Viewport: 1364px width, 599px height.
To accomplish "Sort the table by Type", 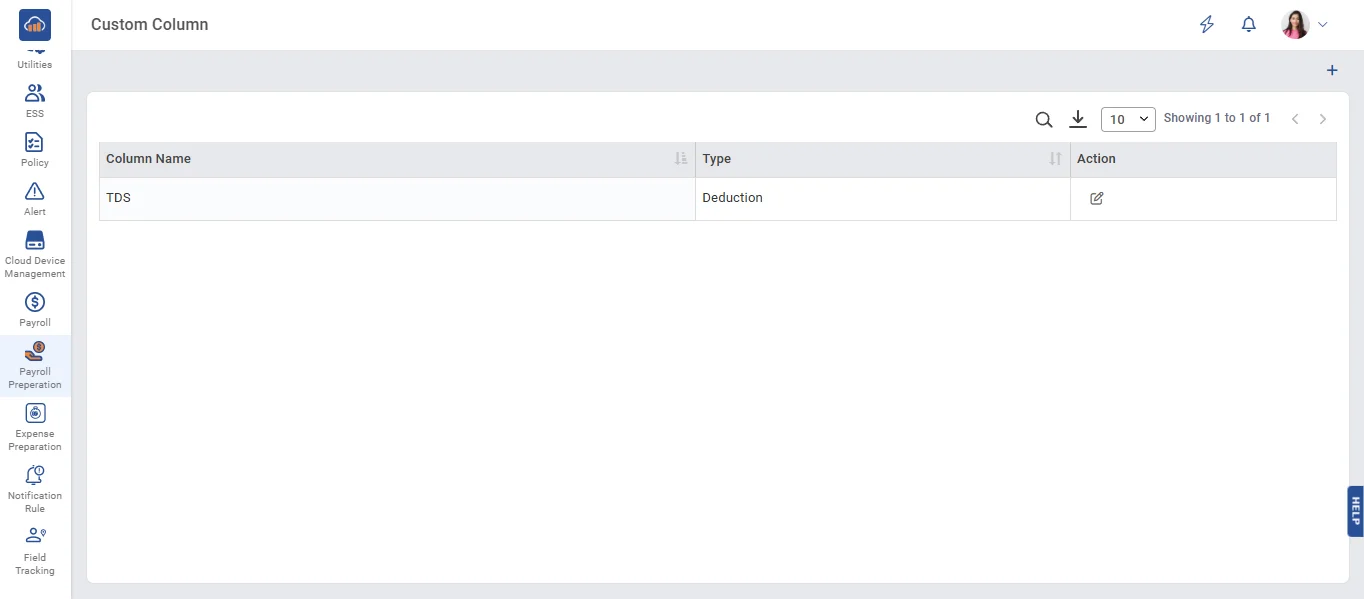I will (x=1055, y=159).
